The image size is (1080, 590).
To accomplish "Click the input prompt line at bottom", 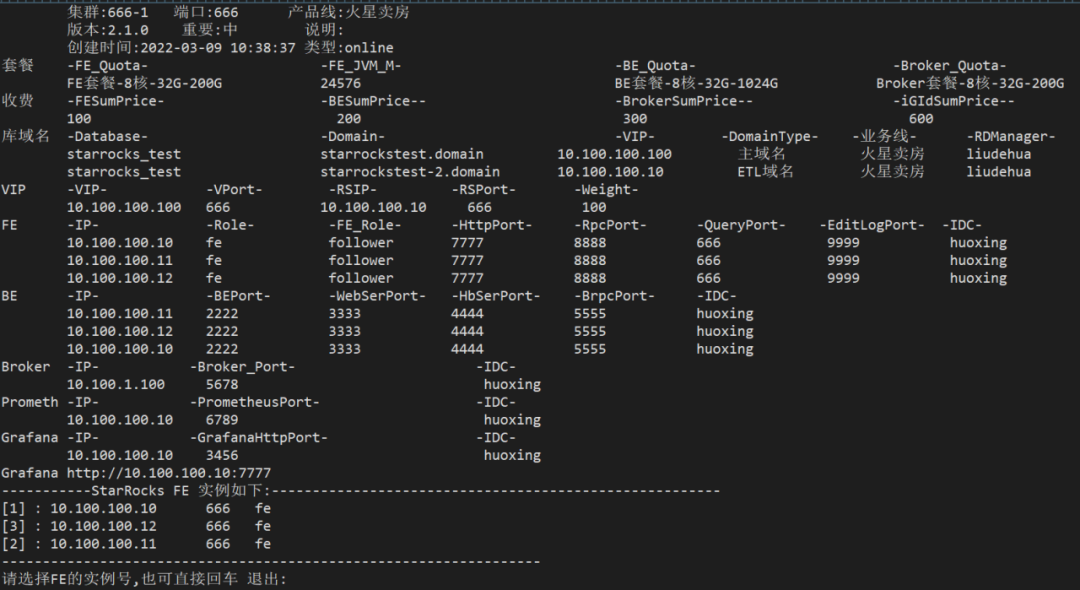I will (144, 579).
